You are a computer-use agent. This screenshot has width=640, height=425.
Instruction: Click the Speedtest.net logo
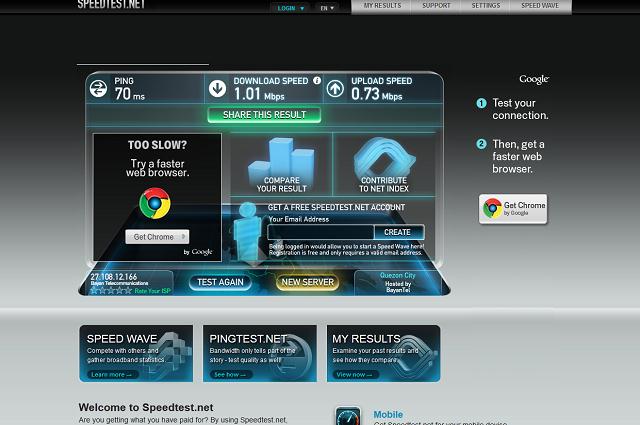tap(111, 4)
